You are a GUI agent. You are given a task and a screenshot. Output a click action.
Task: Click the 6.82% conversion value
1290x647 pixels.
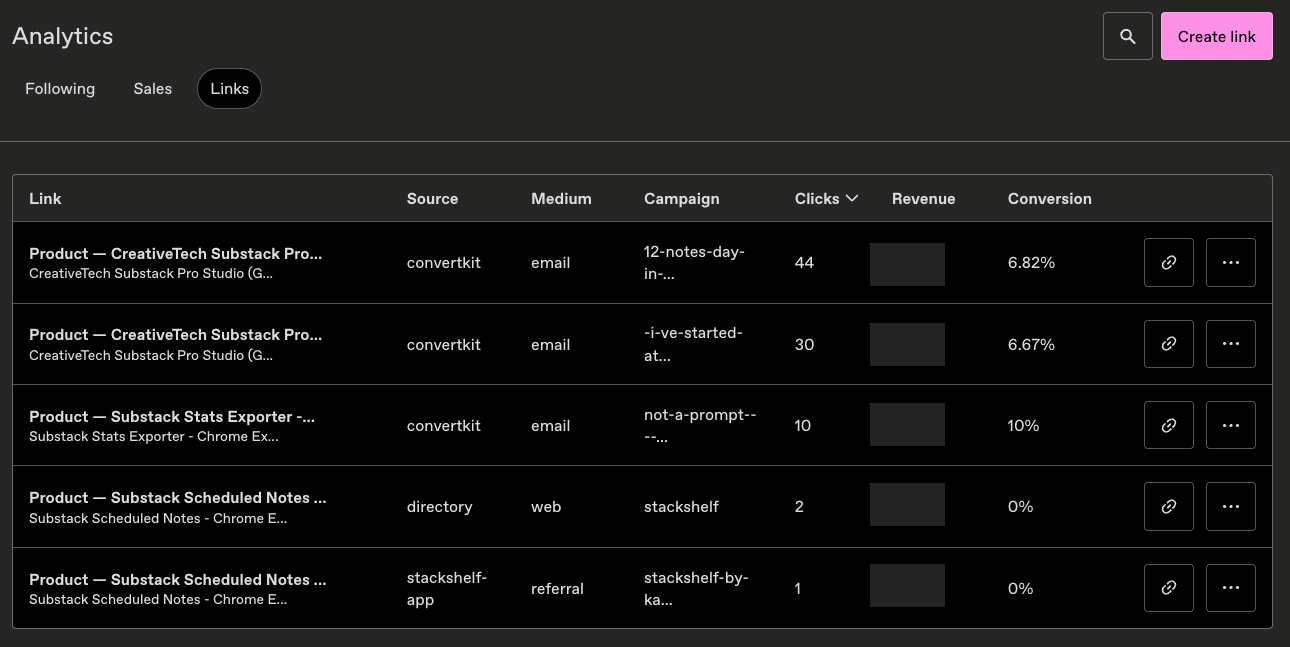1031,262
